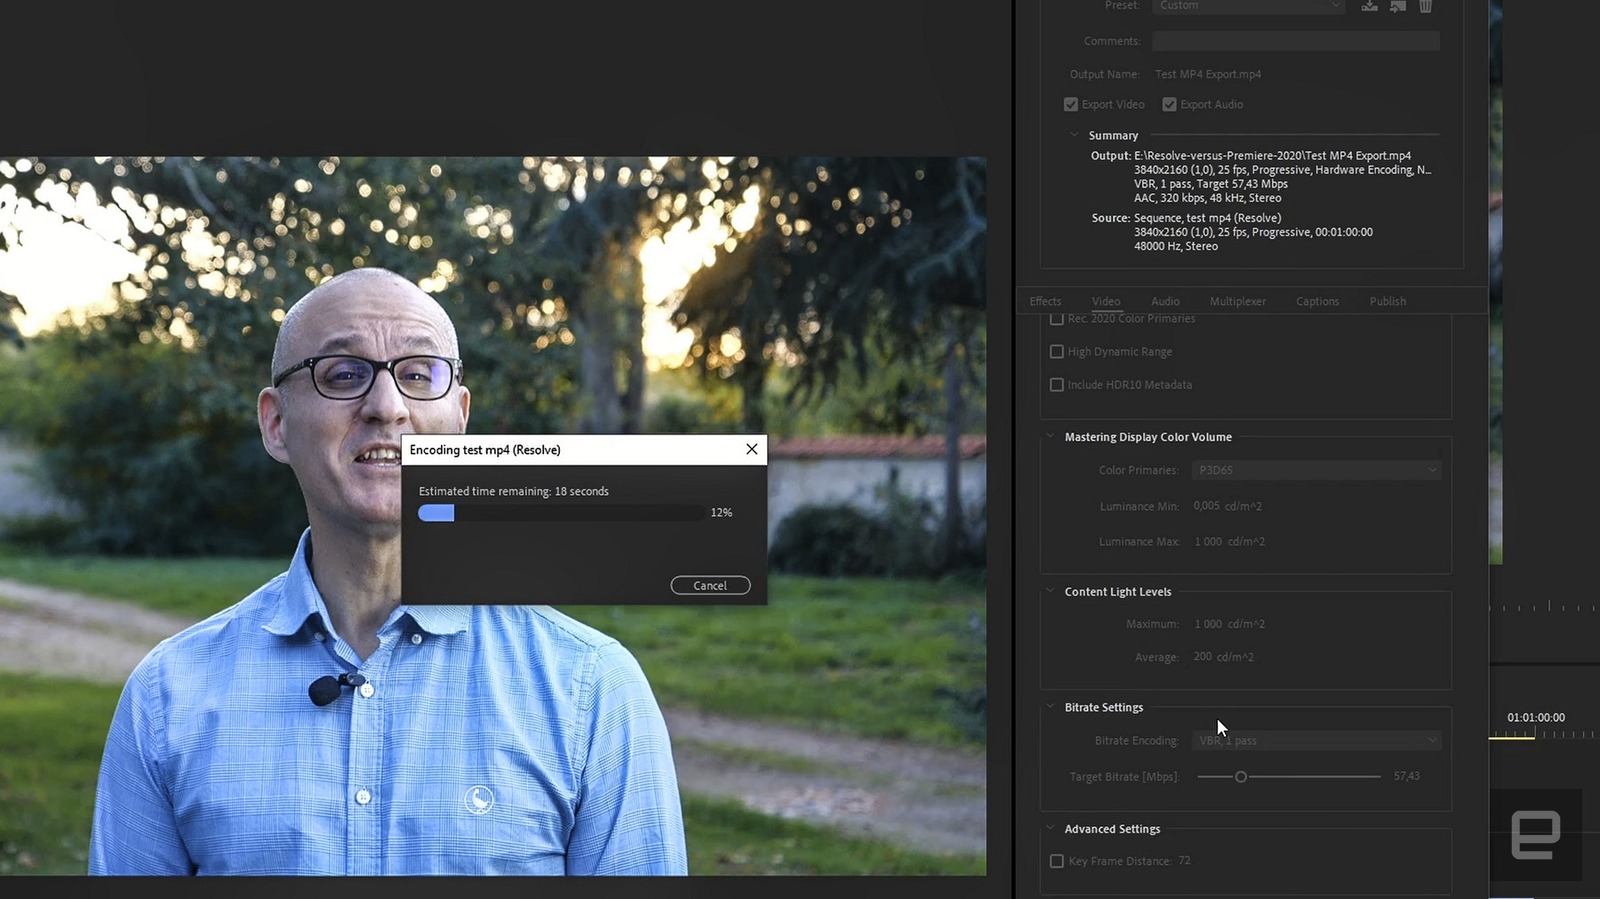Close the Encoding dialog with X
1600x899 pixels.
(x=752, y=449)
